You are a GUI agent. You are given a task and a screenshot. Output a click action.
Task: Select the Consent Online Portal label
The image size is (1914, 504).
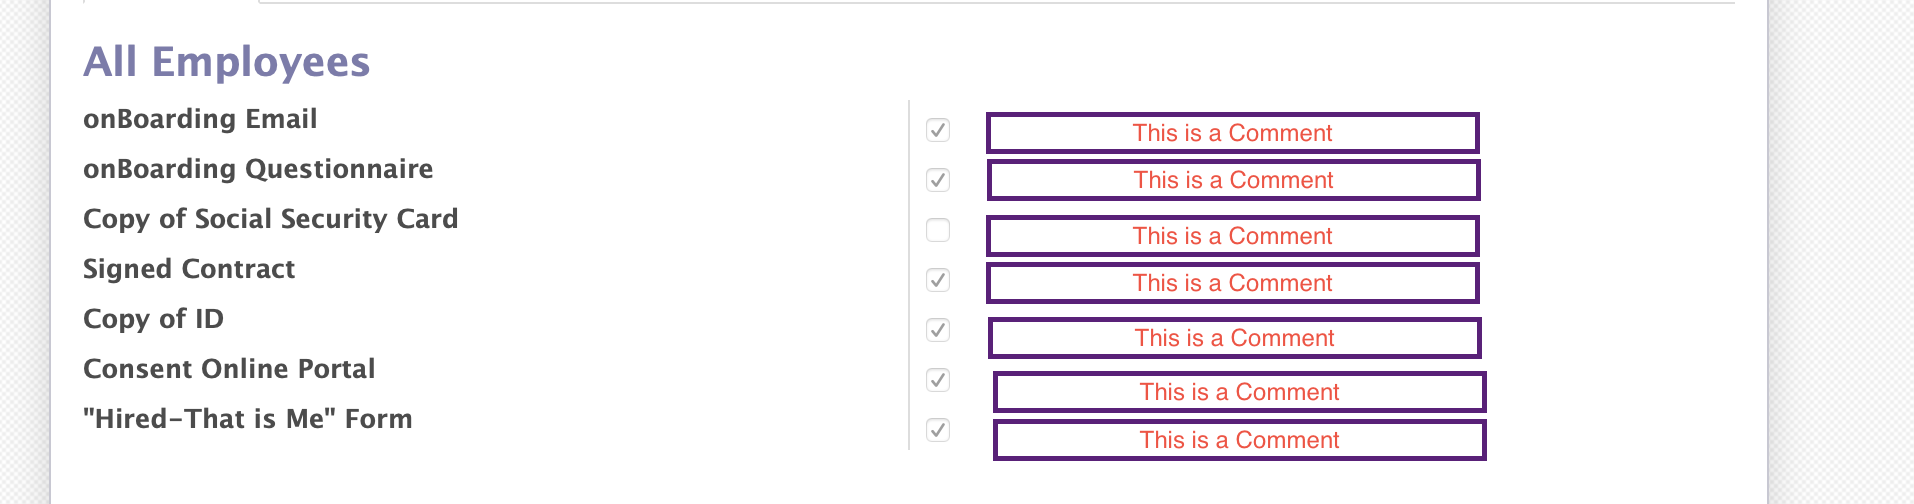pos(229,369)
